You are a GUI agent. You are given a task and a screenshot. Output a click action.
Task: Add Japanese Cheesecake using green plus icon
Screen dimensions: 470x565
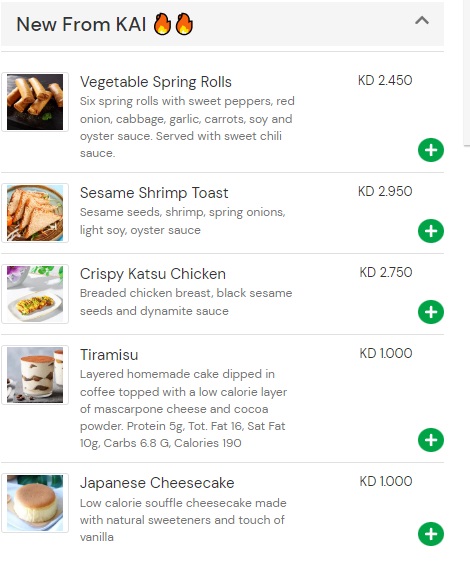click(431, 534)
